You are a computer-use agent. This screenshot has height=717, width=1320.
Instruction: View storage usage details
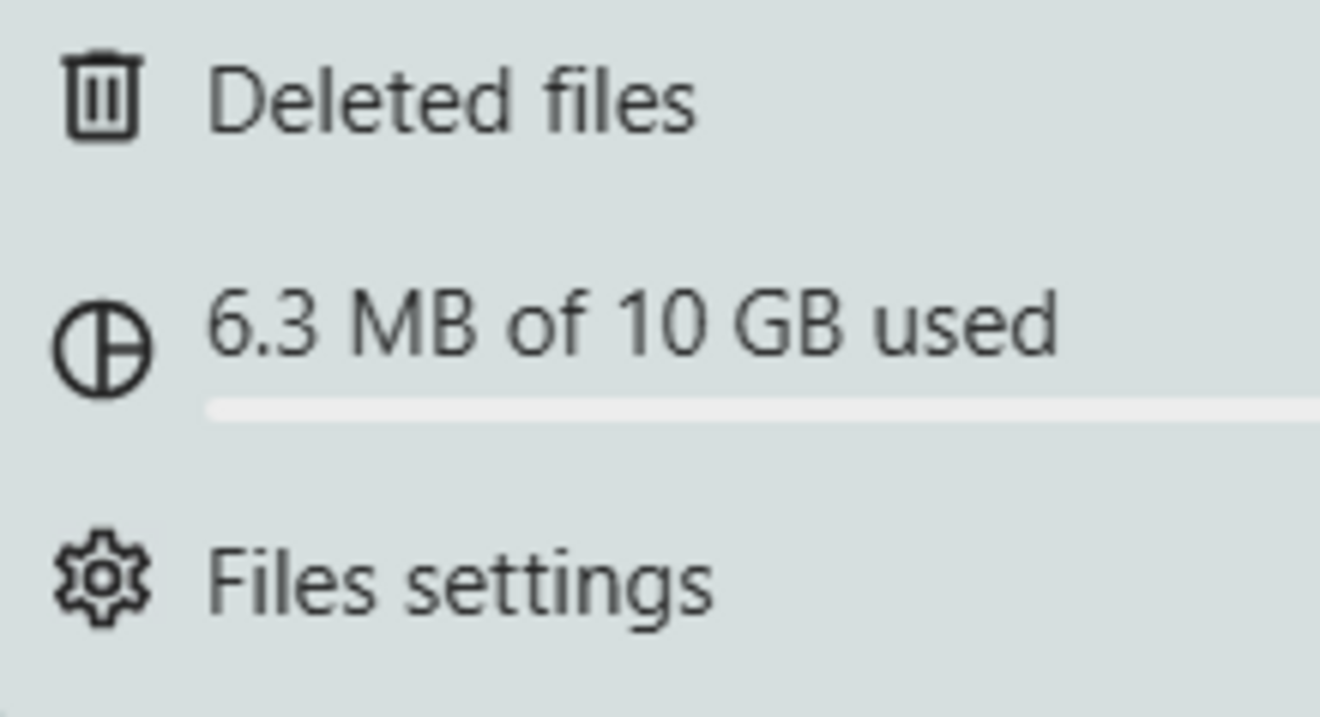pyautogui.click(x=631, y=324)
